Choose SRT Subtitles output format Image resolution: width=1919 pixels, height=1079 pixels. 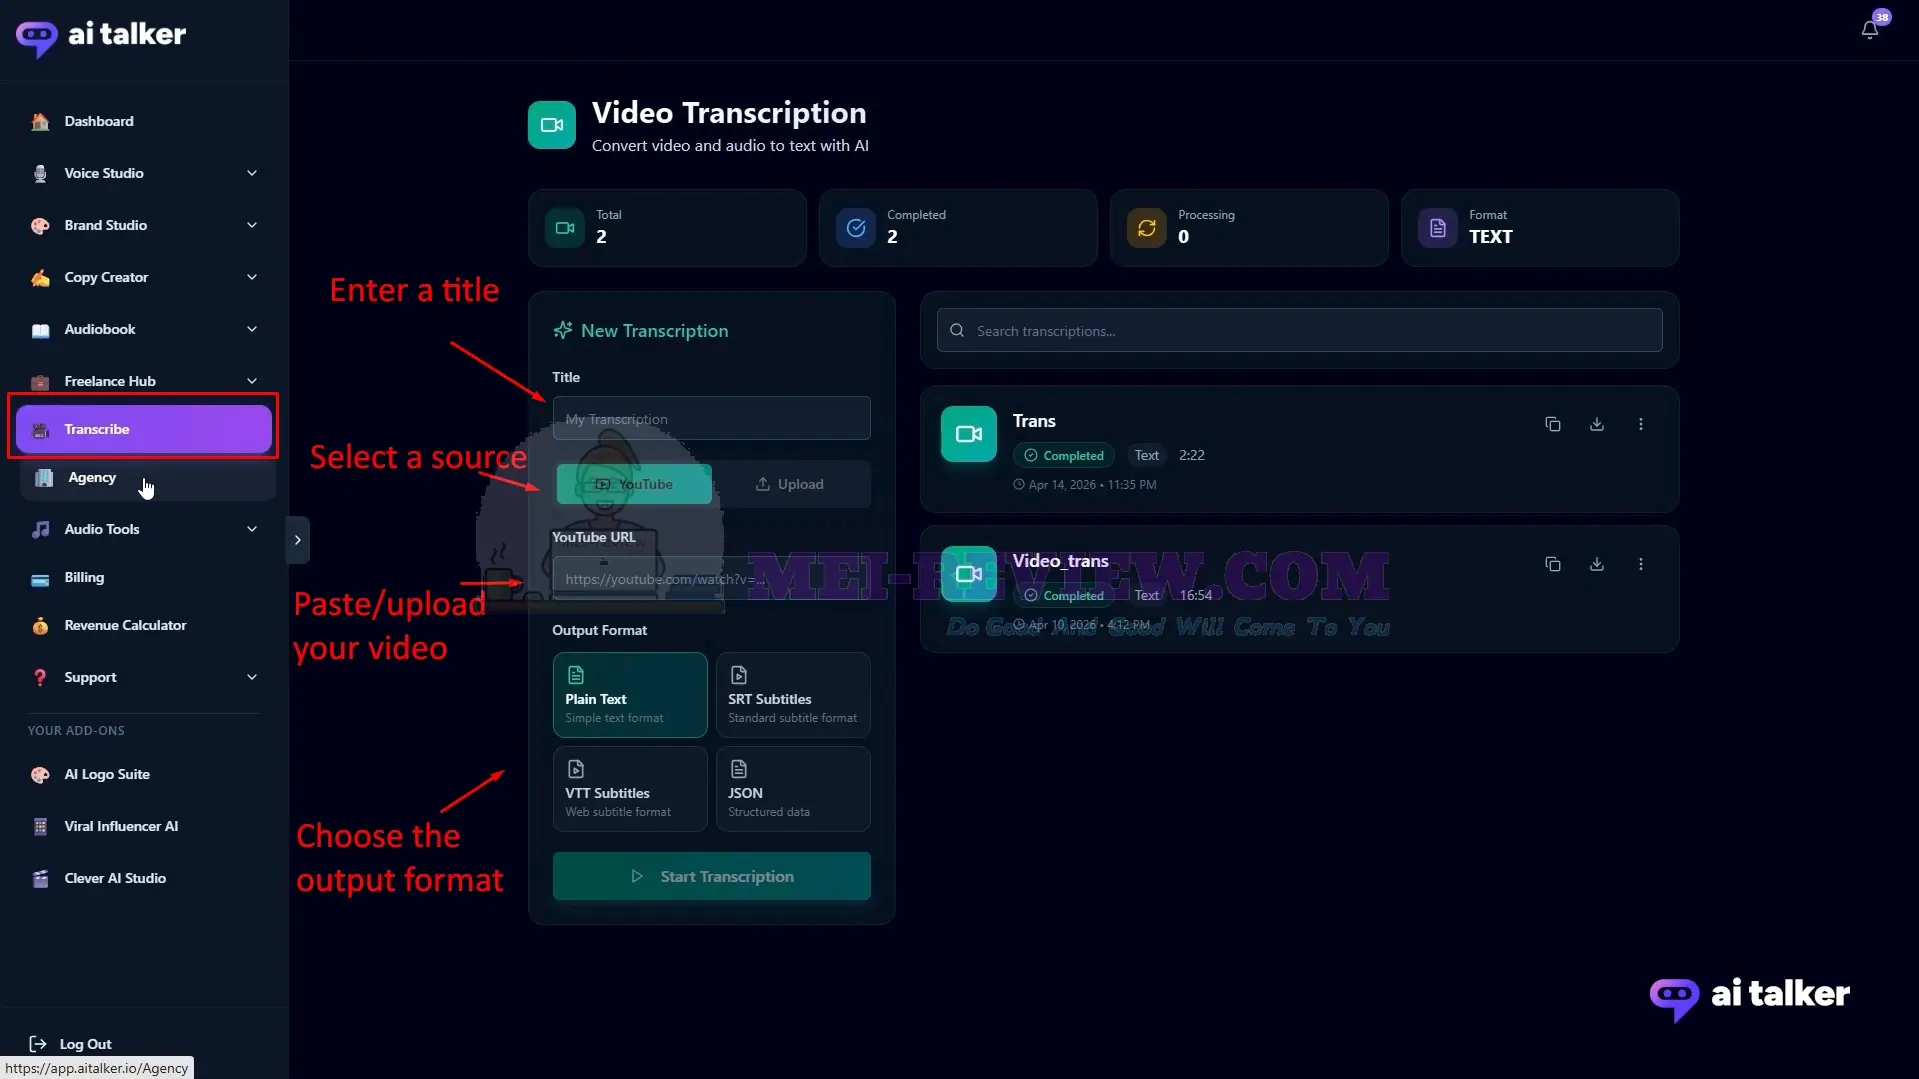793,695
